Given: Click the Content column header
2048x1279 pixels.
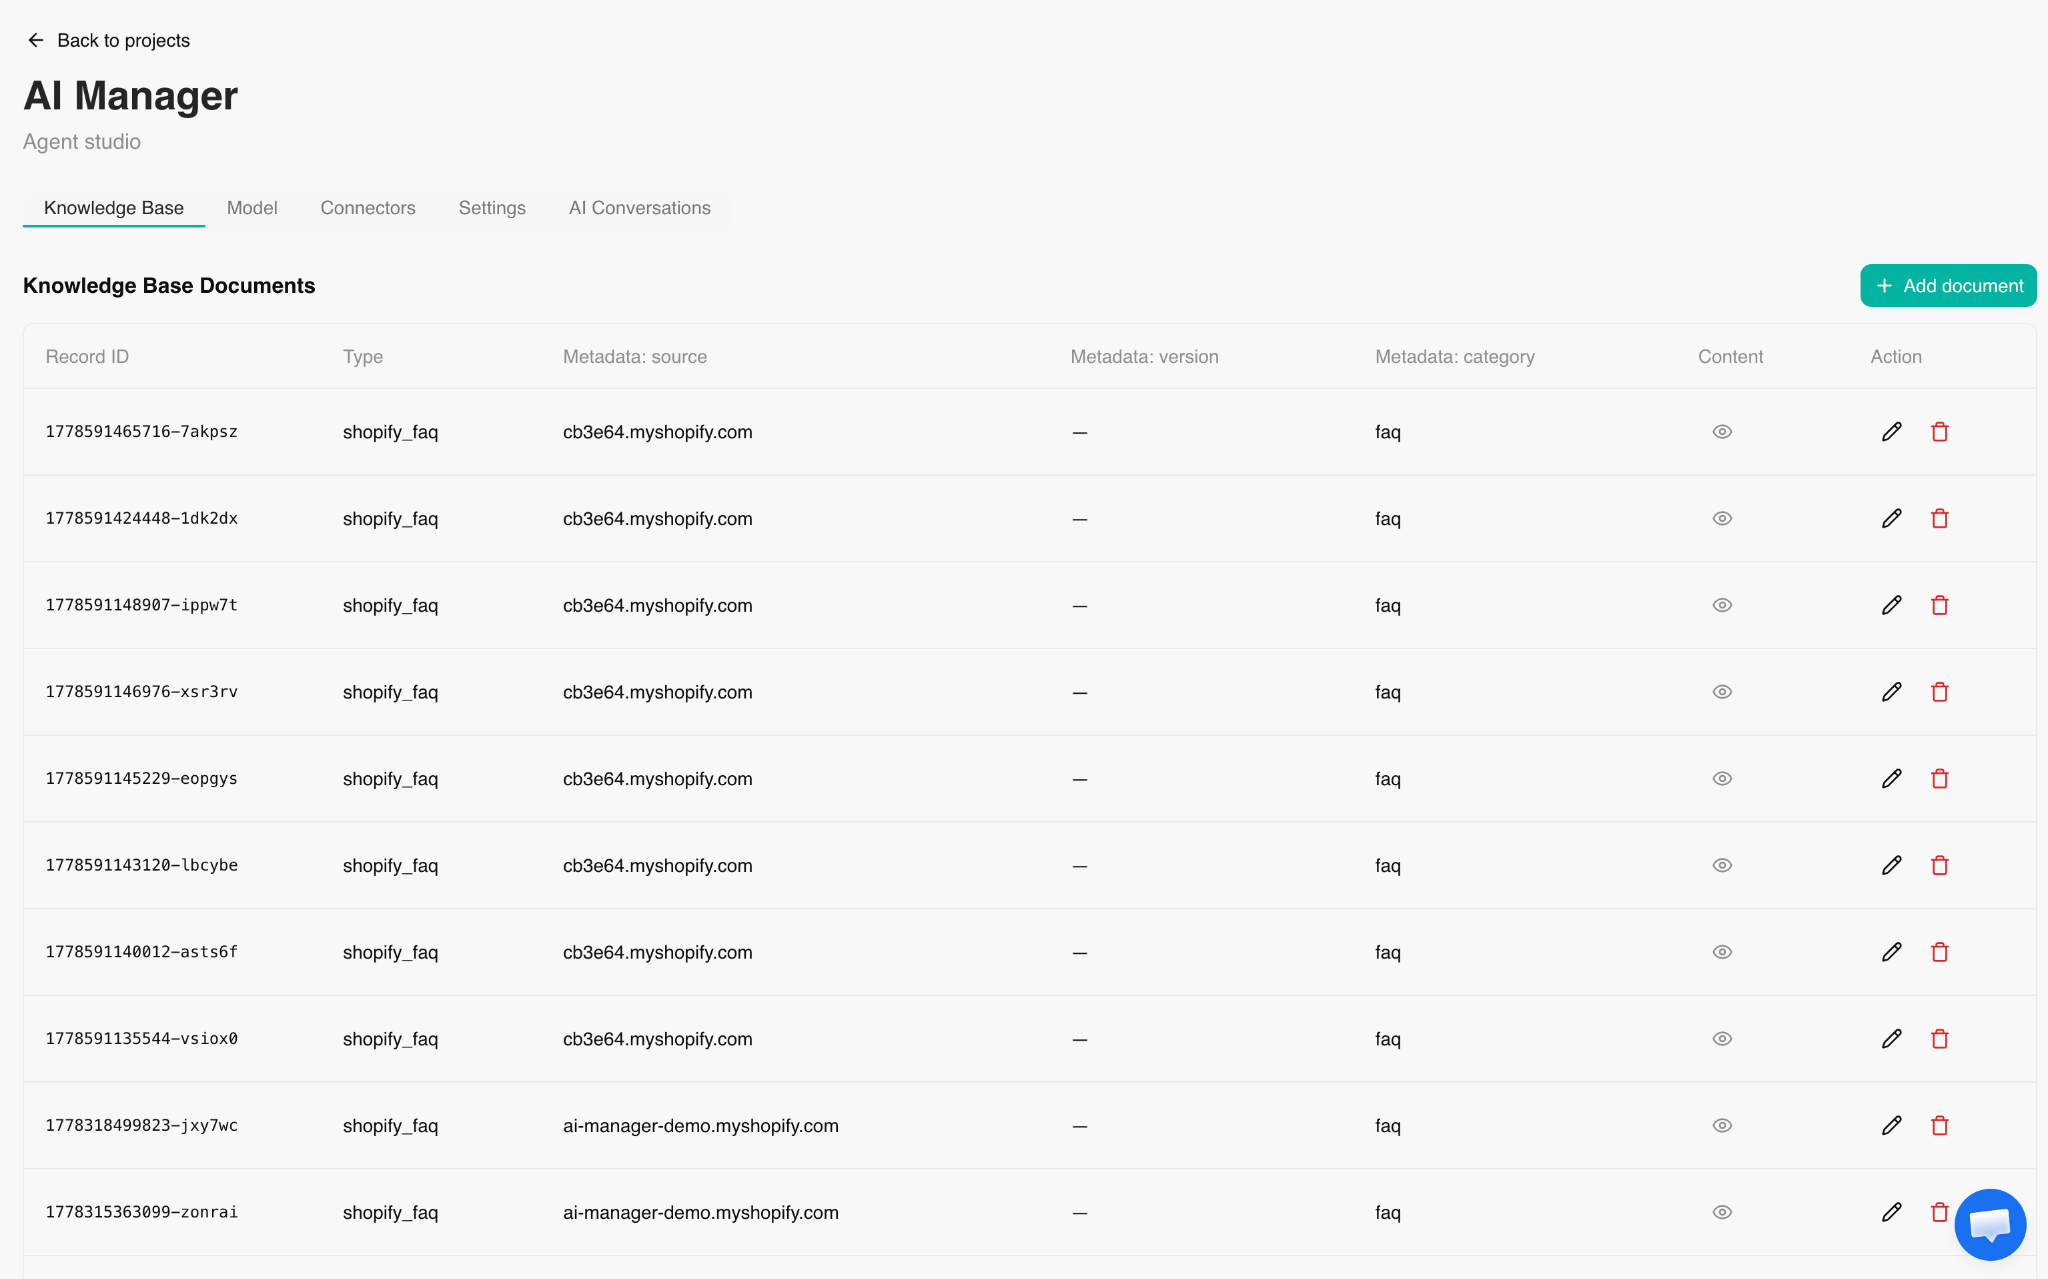Looking at the screenshot, I should pos(1730,357).
